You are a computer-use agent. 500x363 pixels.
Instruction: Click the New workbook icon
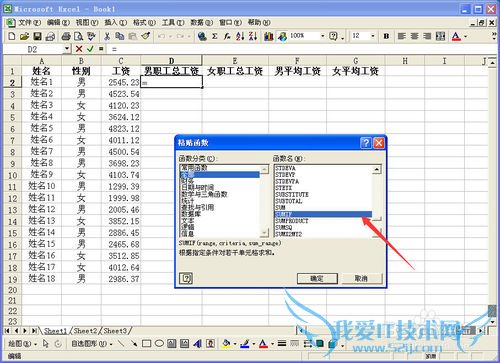(x=12, y=36)
